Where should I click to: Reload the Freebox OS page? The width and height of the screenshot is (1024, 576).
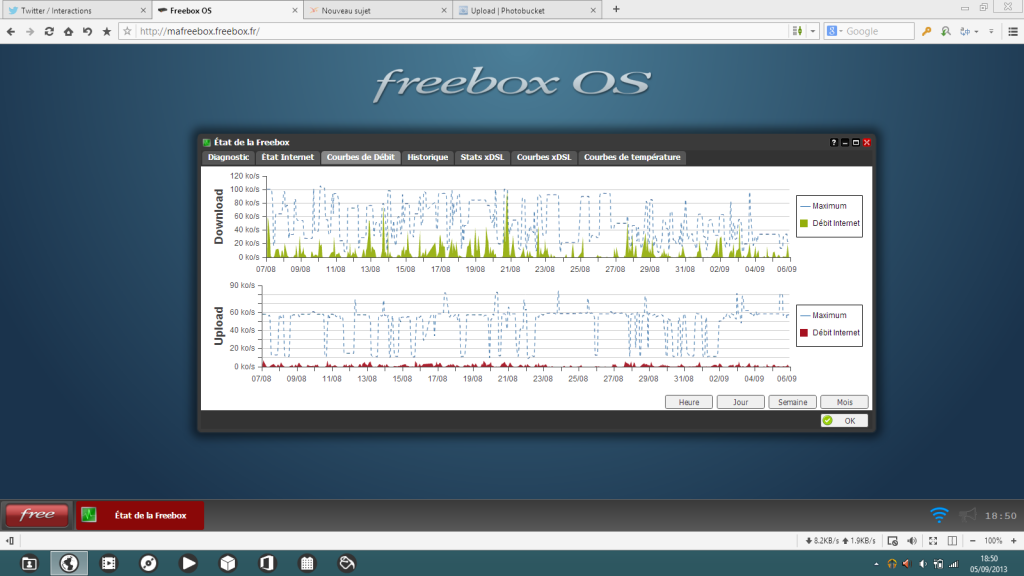[x=49, y=31]
